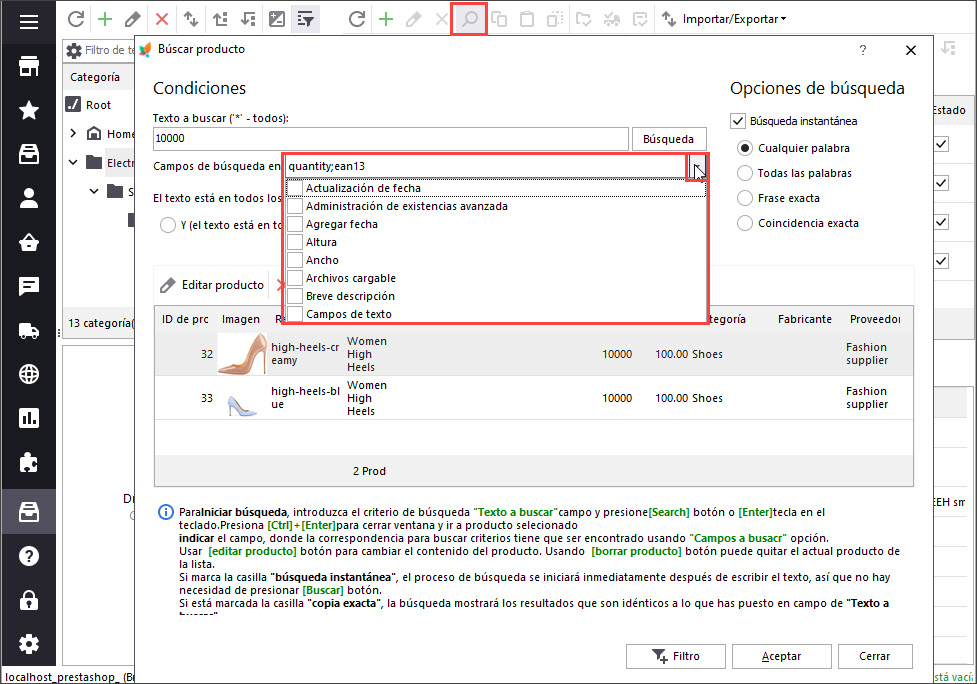This screenshot has width=977, height=684.
Task: Select product row with ID 32
Action: [x=533, y=354]
